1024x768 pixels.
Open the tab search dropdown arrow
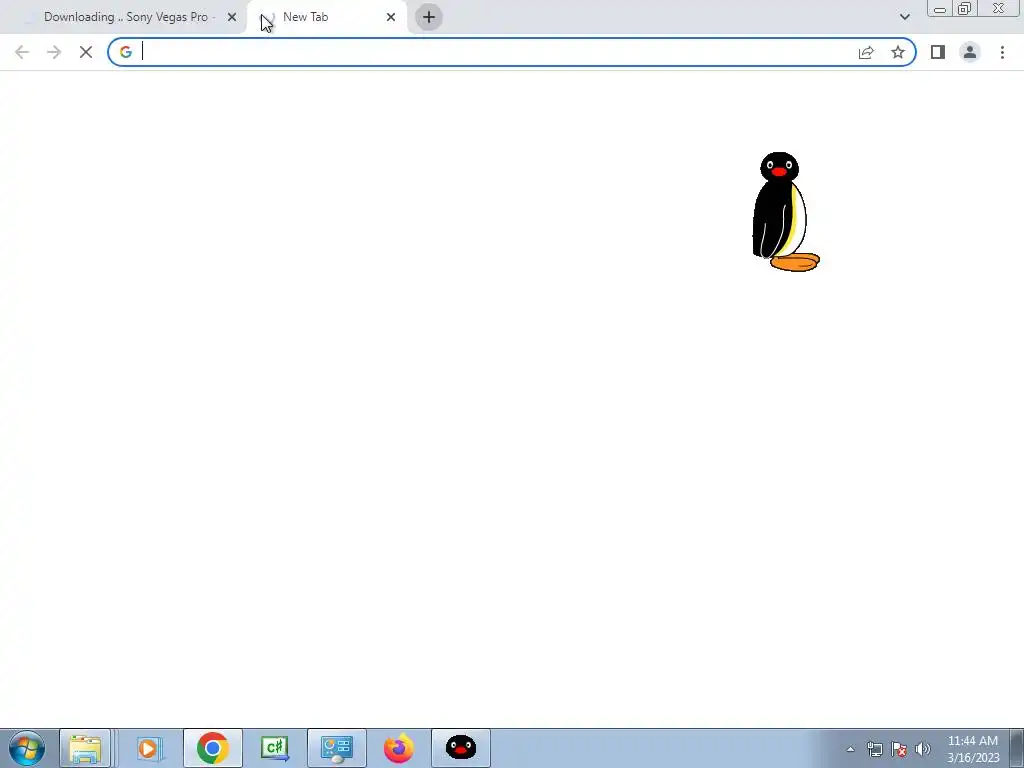point(904,17)
